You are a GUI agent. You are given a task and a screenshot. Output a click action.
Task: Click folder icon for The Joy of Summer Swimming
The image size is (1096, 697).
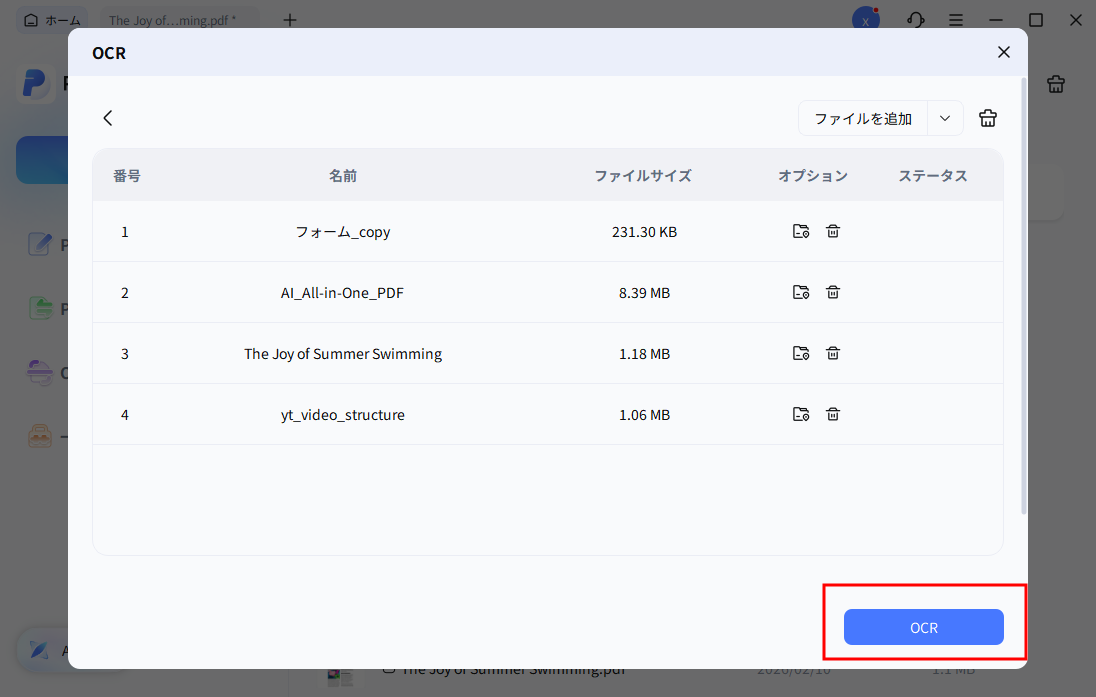[800, 354]
